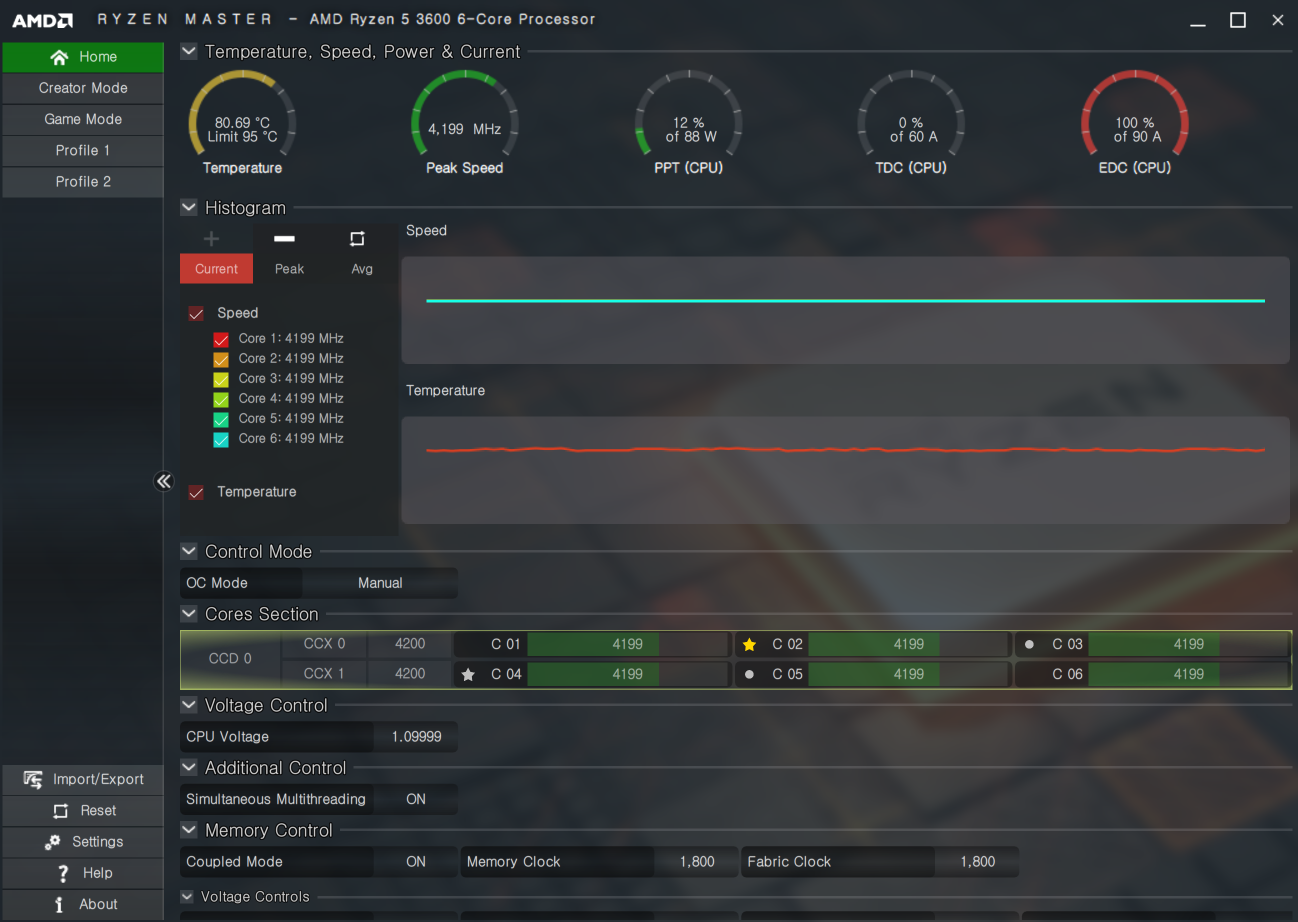Collapse the Voltage Controls section
This screenshot has width=1298, height=922.
[187, 896]
